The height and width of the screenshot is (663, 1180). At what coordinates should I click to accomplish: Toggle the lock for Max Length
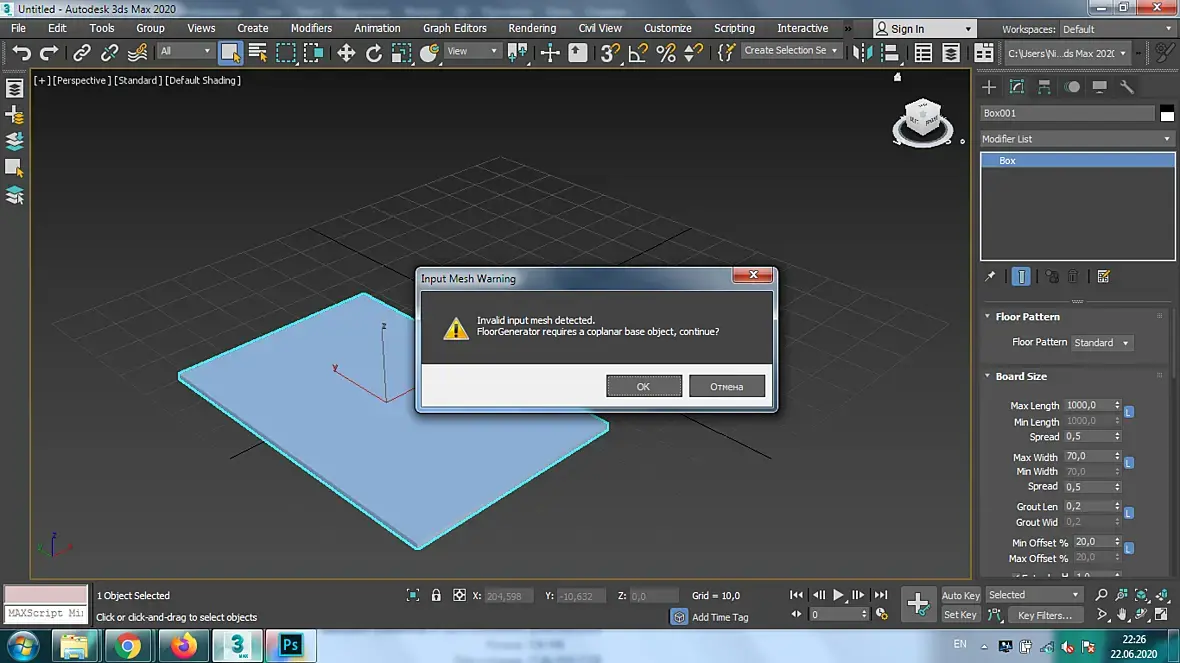tap(1129, 412)
